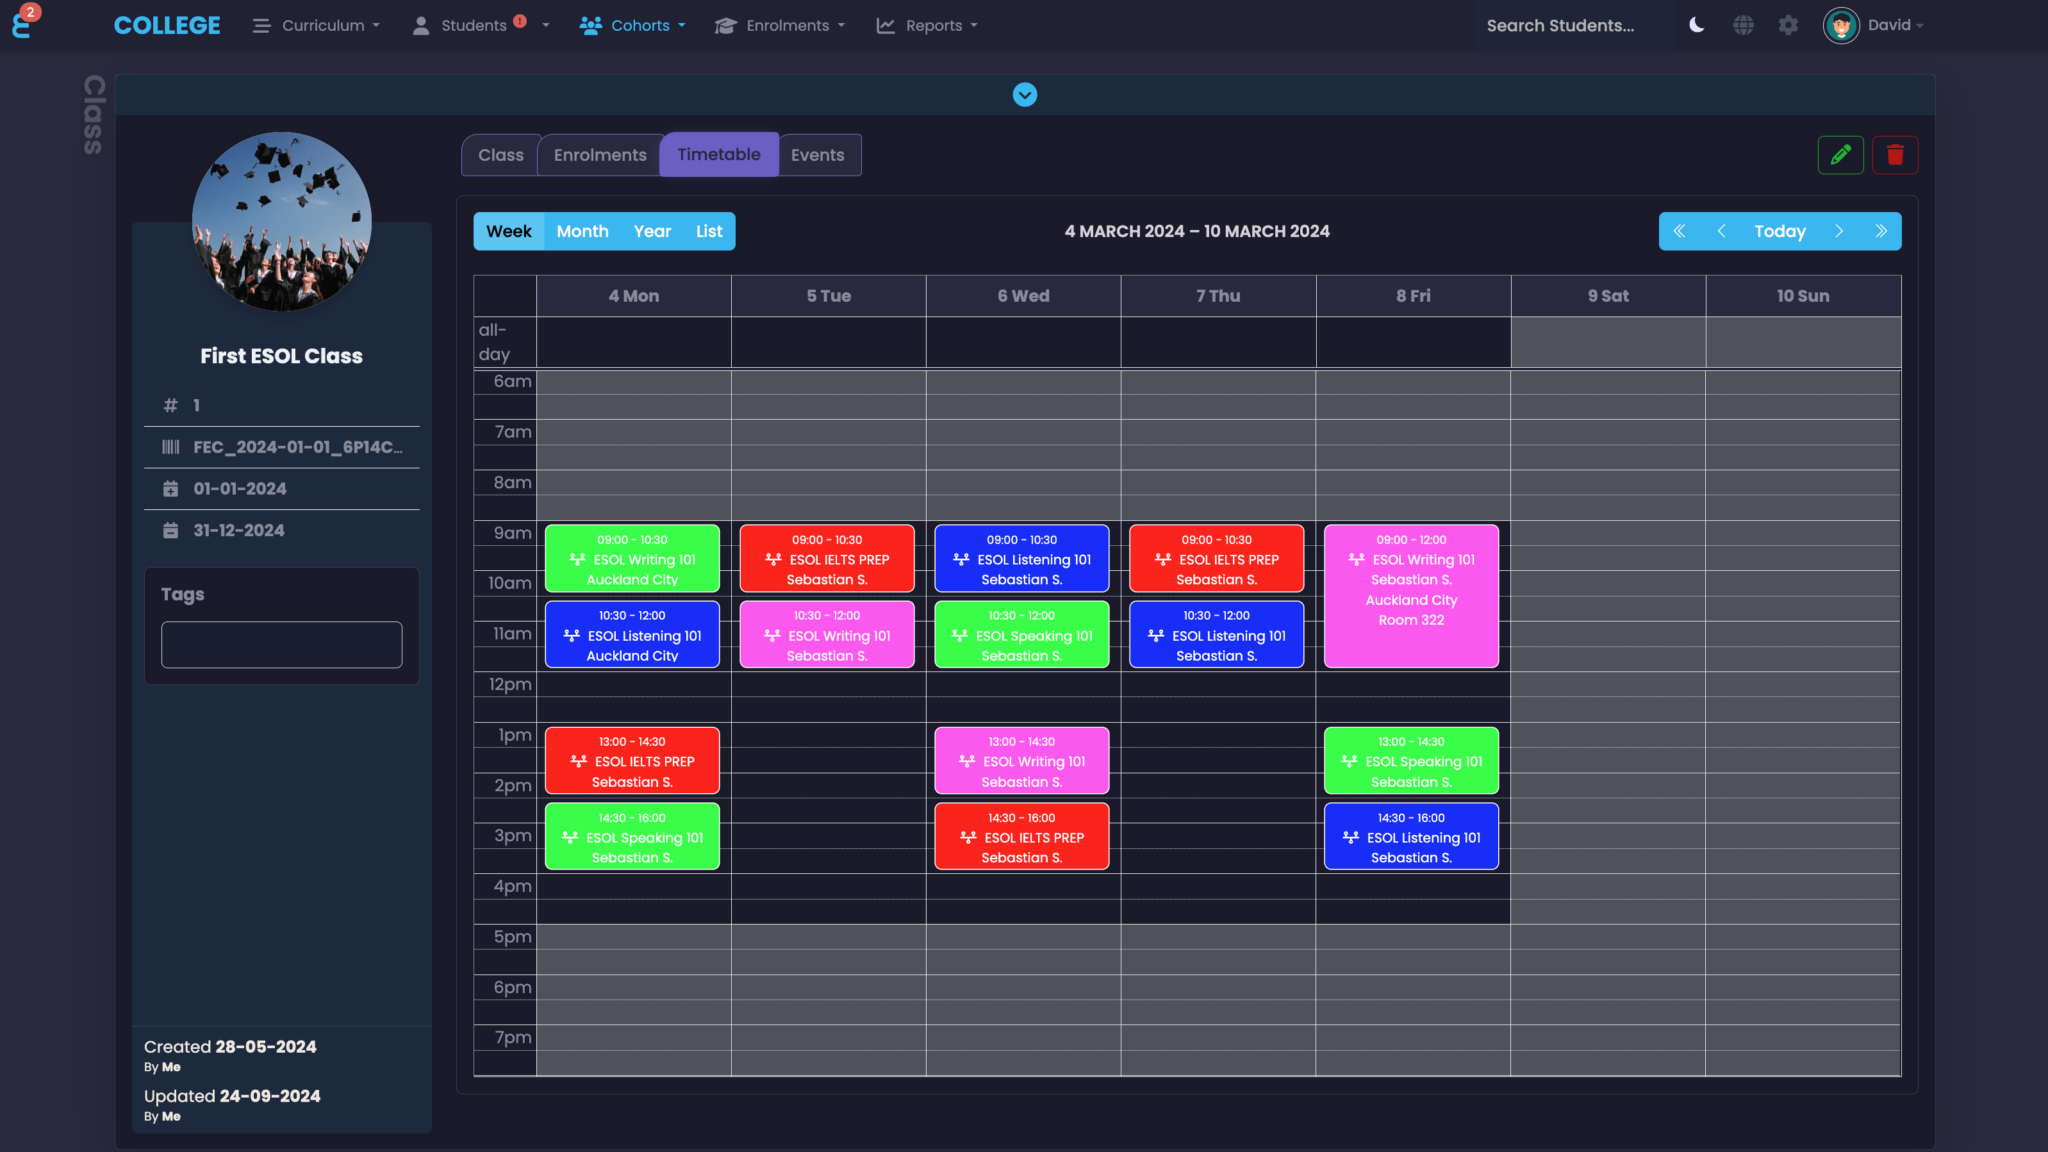Open the Curriculum menu

click(324, 25)
